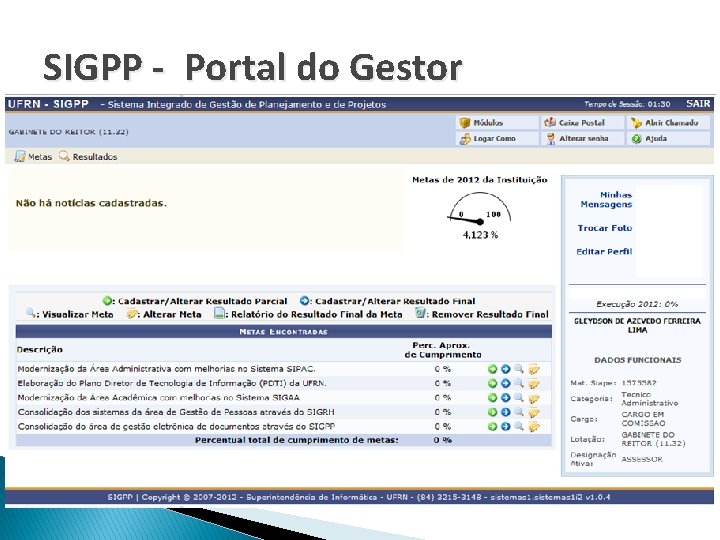The image size is (720, 540).
Task: Open the Módulos button
Action: (x=497, y=123)
